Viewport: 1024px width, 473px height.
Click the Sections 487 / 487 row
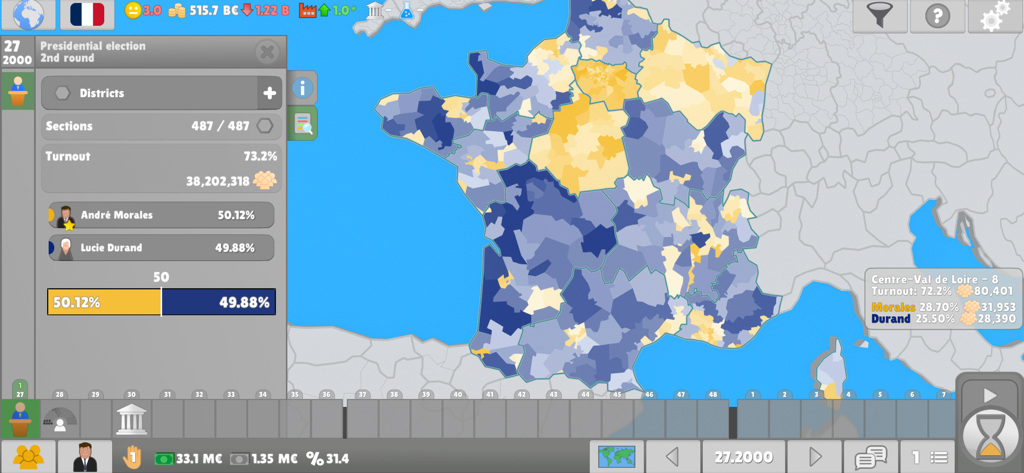161,126
